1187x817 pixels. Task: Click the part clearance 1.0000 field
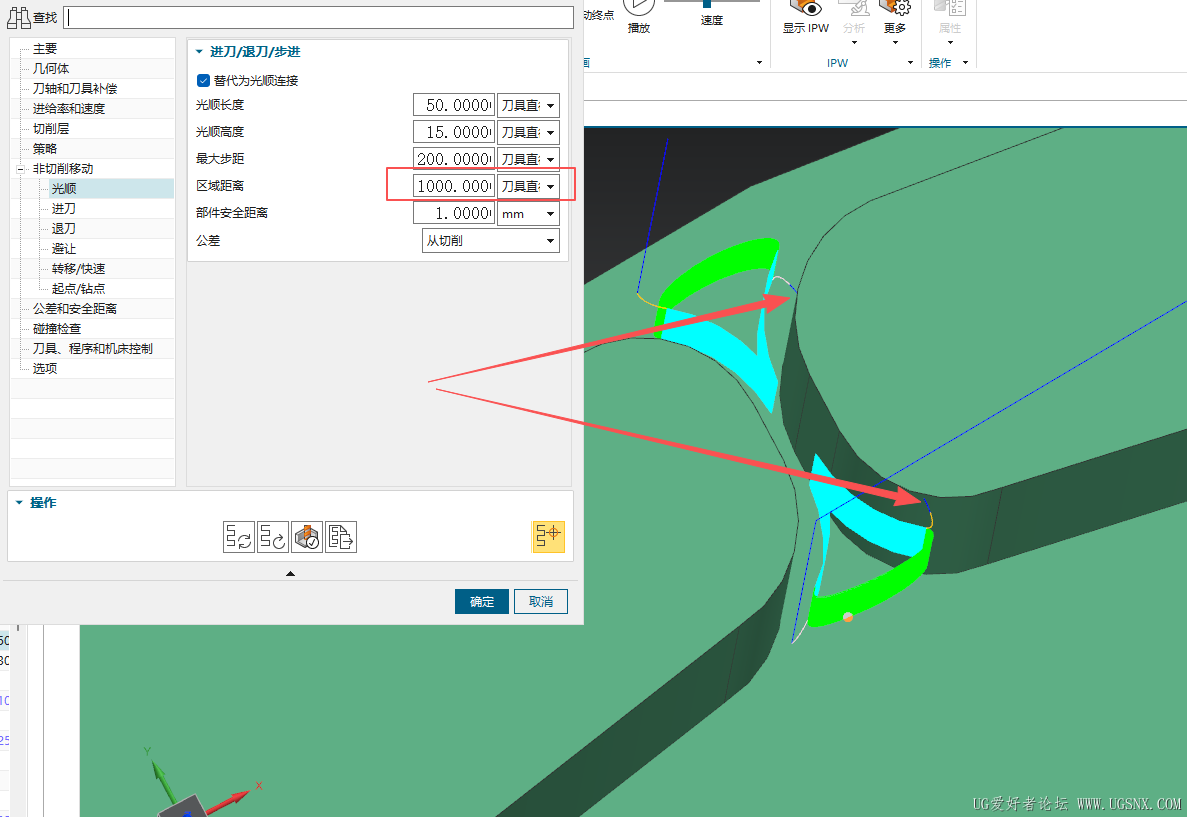pos(454,214)
